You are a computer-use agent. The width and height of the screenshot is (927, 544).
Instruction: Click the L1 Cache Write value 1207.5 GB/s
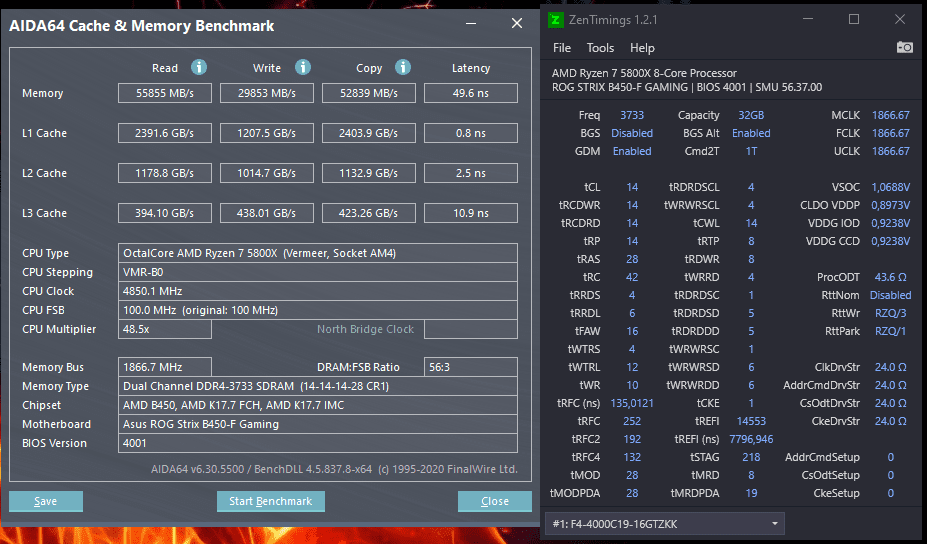pos(267,133)
